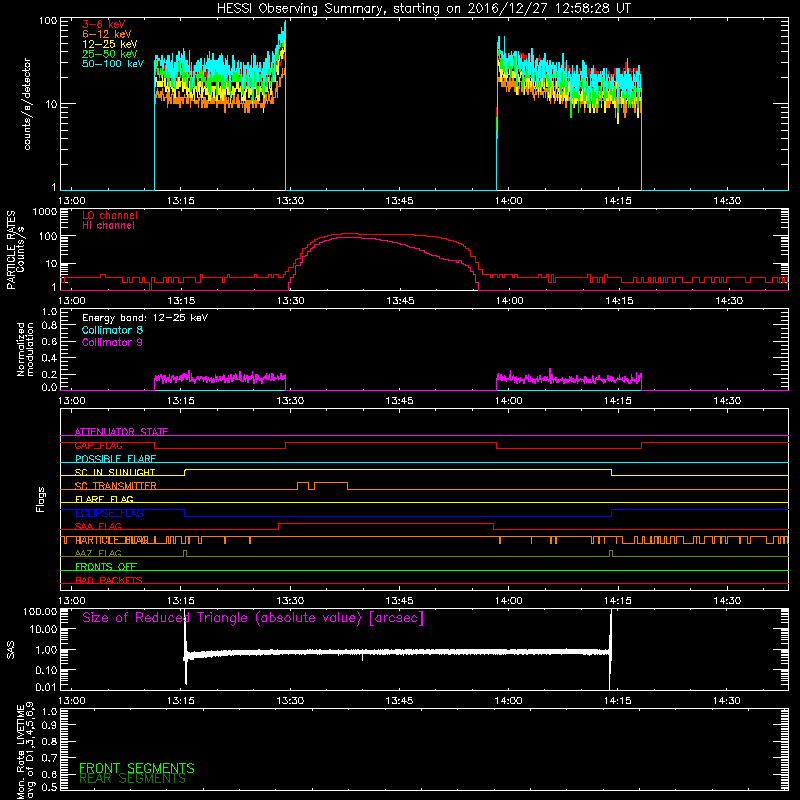Select the green 25-50 keV legend entry

click(x=109, y=54)
